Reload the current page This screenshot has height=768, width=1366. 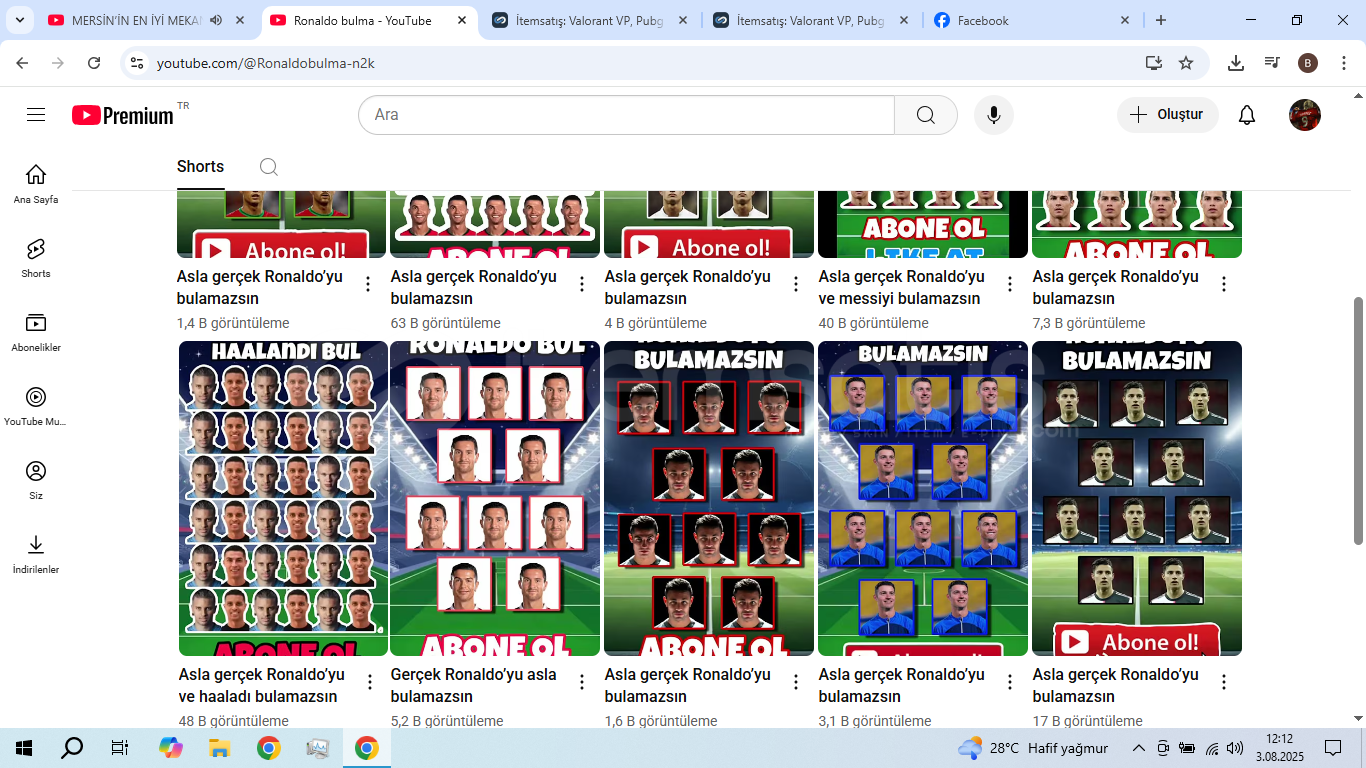pos(94,63)
